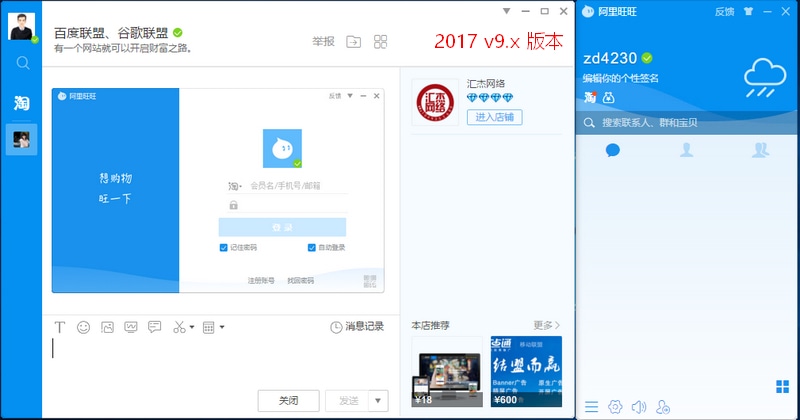This screenshot has width=800, height=420.
Task: Expand the send options dropdown arrow
Action: [378, 401]
